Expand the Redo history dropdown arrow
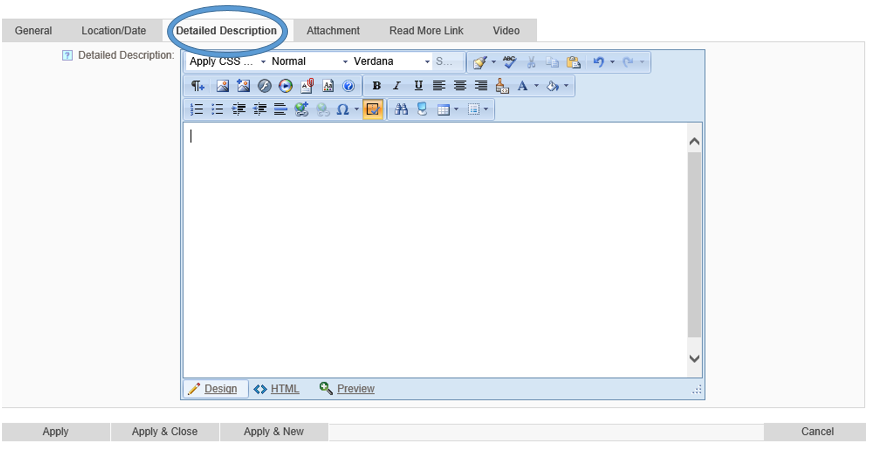Viewport: 871px width, 453px height. point(642,62)
